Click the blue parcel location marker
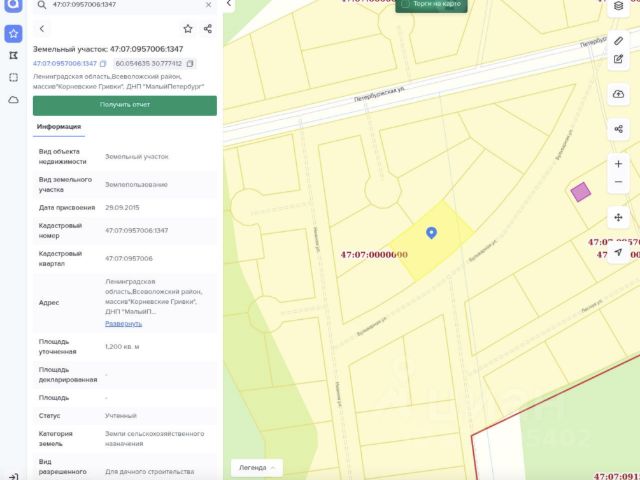This screenshot has height=480, width=640. [x=431, y=233]
